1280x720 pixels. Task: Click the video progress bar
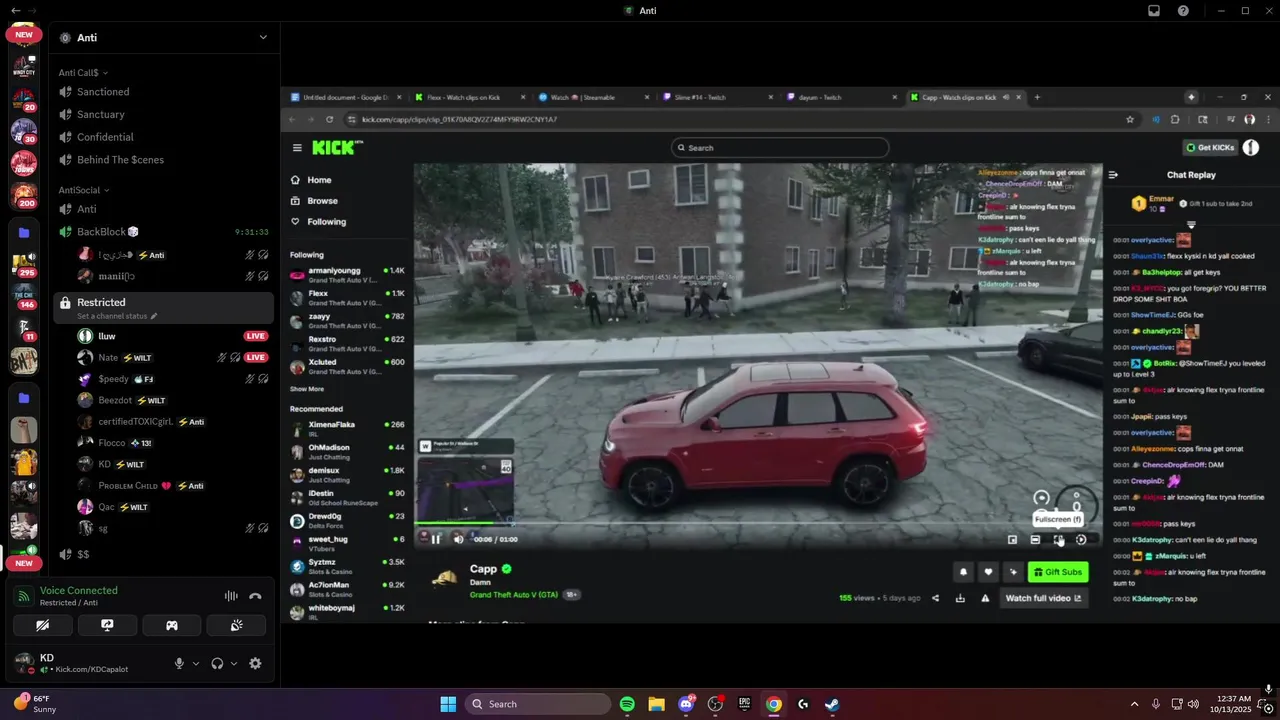tap(758, 522)
